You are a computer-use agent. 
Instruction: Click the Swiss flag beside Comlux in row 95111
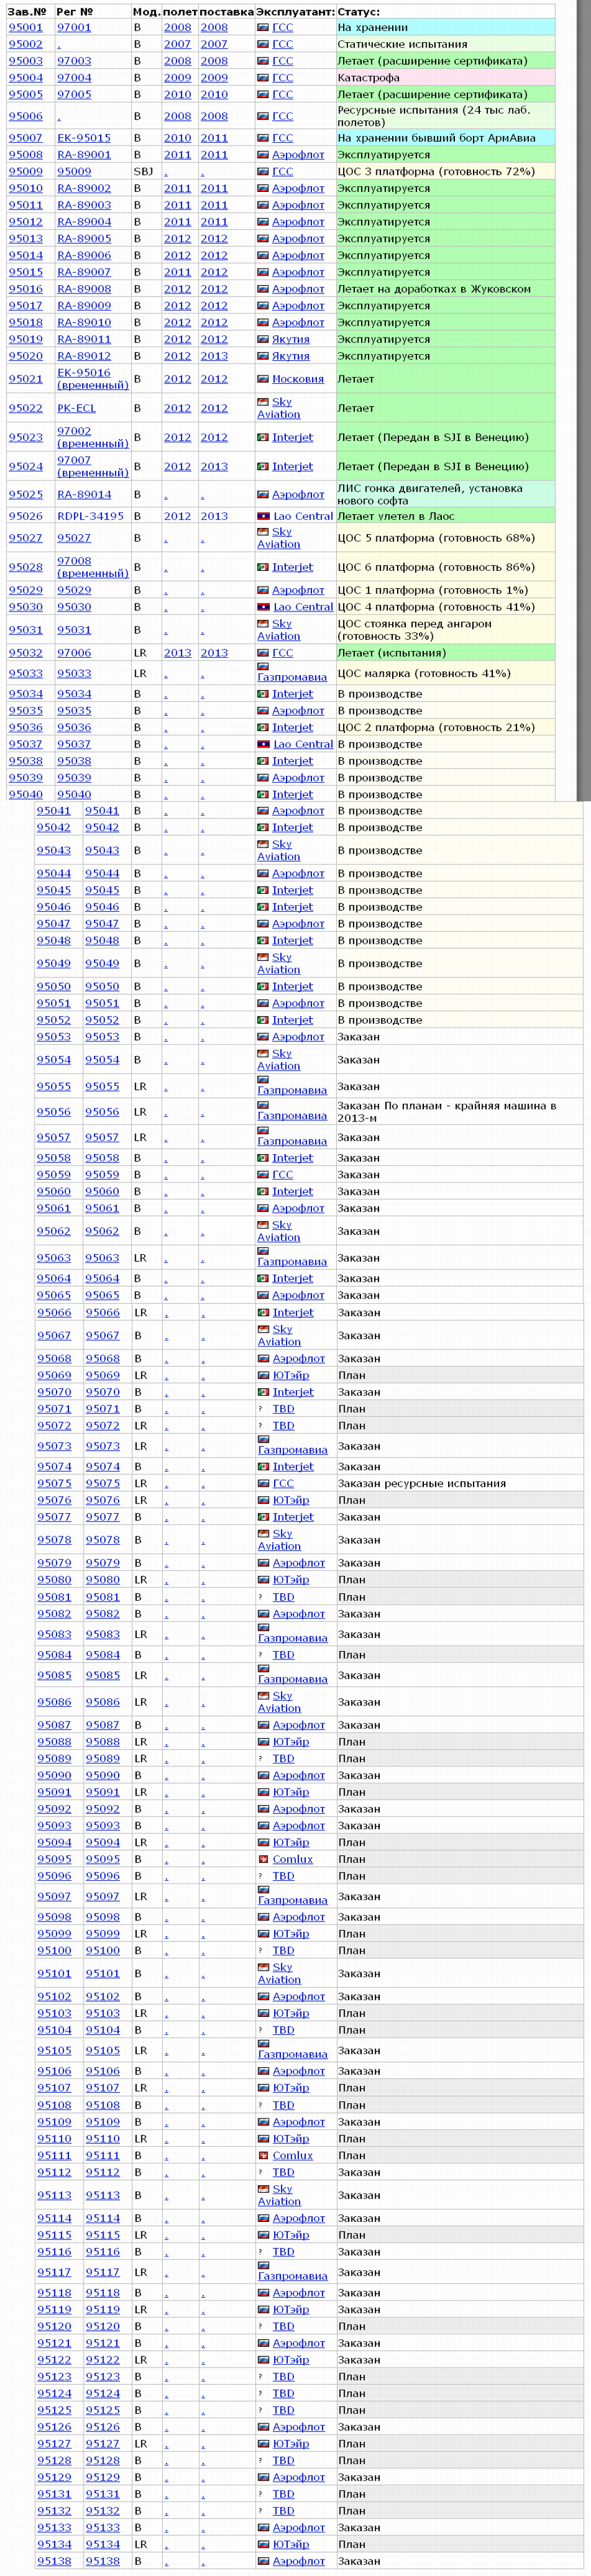pos(263,2156)
